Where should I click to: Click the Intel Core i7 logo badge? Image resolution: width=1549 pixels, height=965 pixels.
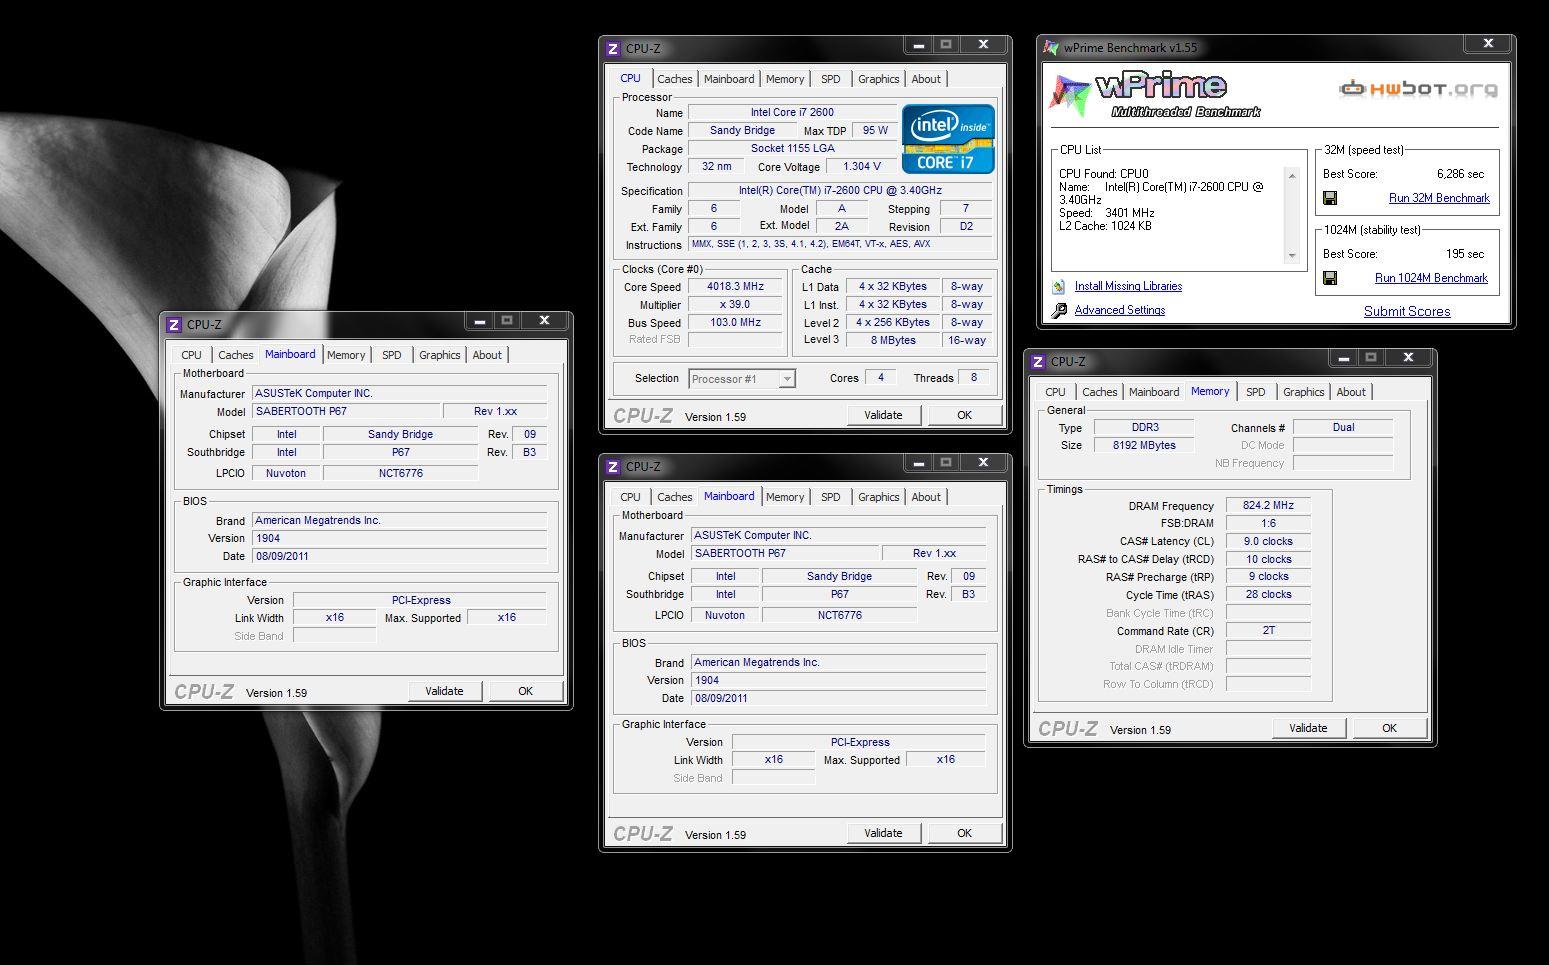coord(948,139)
